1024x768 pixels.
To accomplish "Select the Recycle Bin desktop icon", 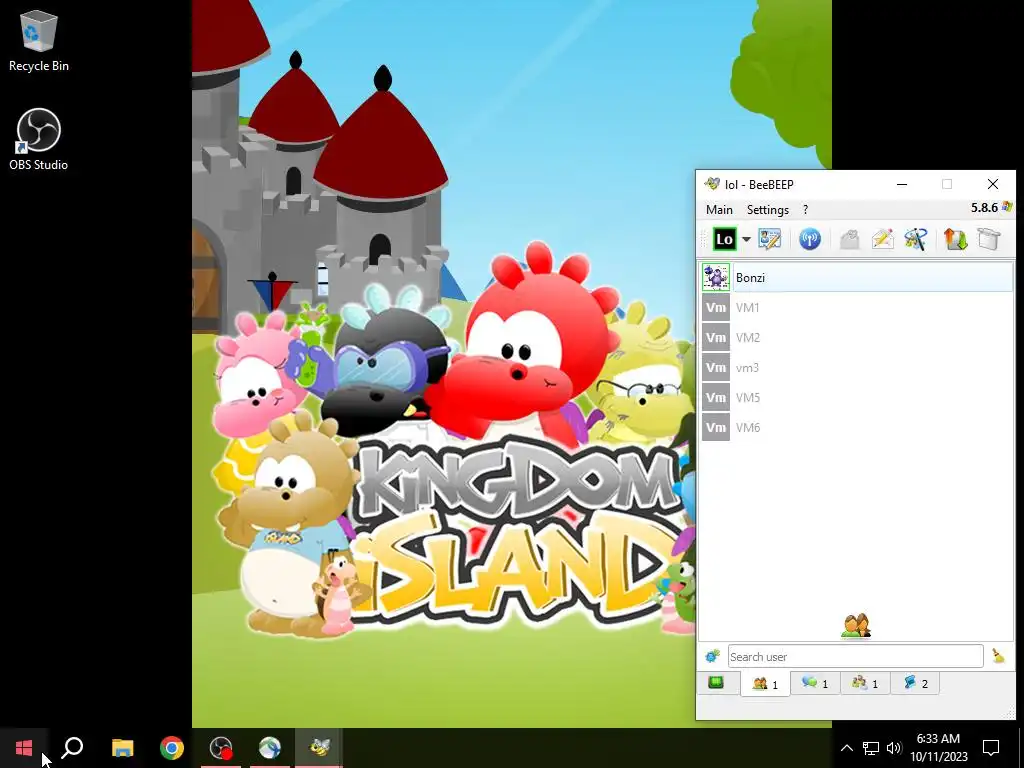I will pos(39,39).
